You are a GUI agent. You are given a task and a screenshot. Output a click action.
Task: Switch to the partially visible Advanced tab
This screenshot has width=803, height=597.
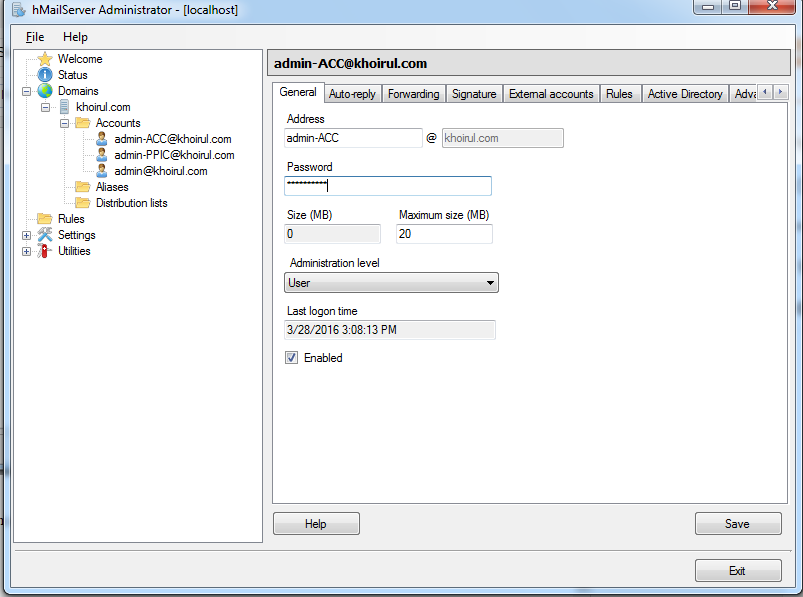(x=744, y=94)
